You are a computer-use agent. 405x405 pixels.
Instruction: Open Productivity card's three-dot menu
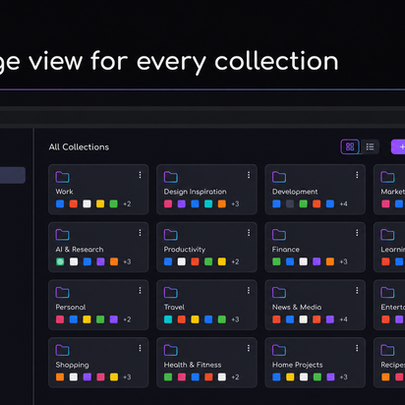point(249,233)
